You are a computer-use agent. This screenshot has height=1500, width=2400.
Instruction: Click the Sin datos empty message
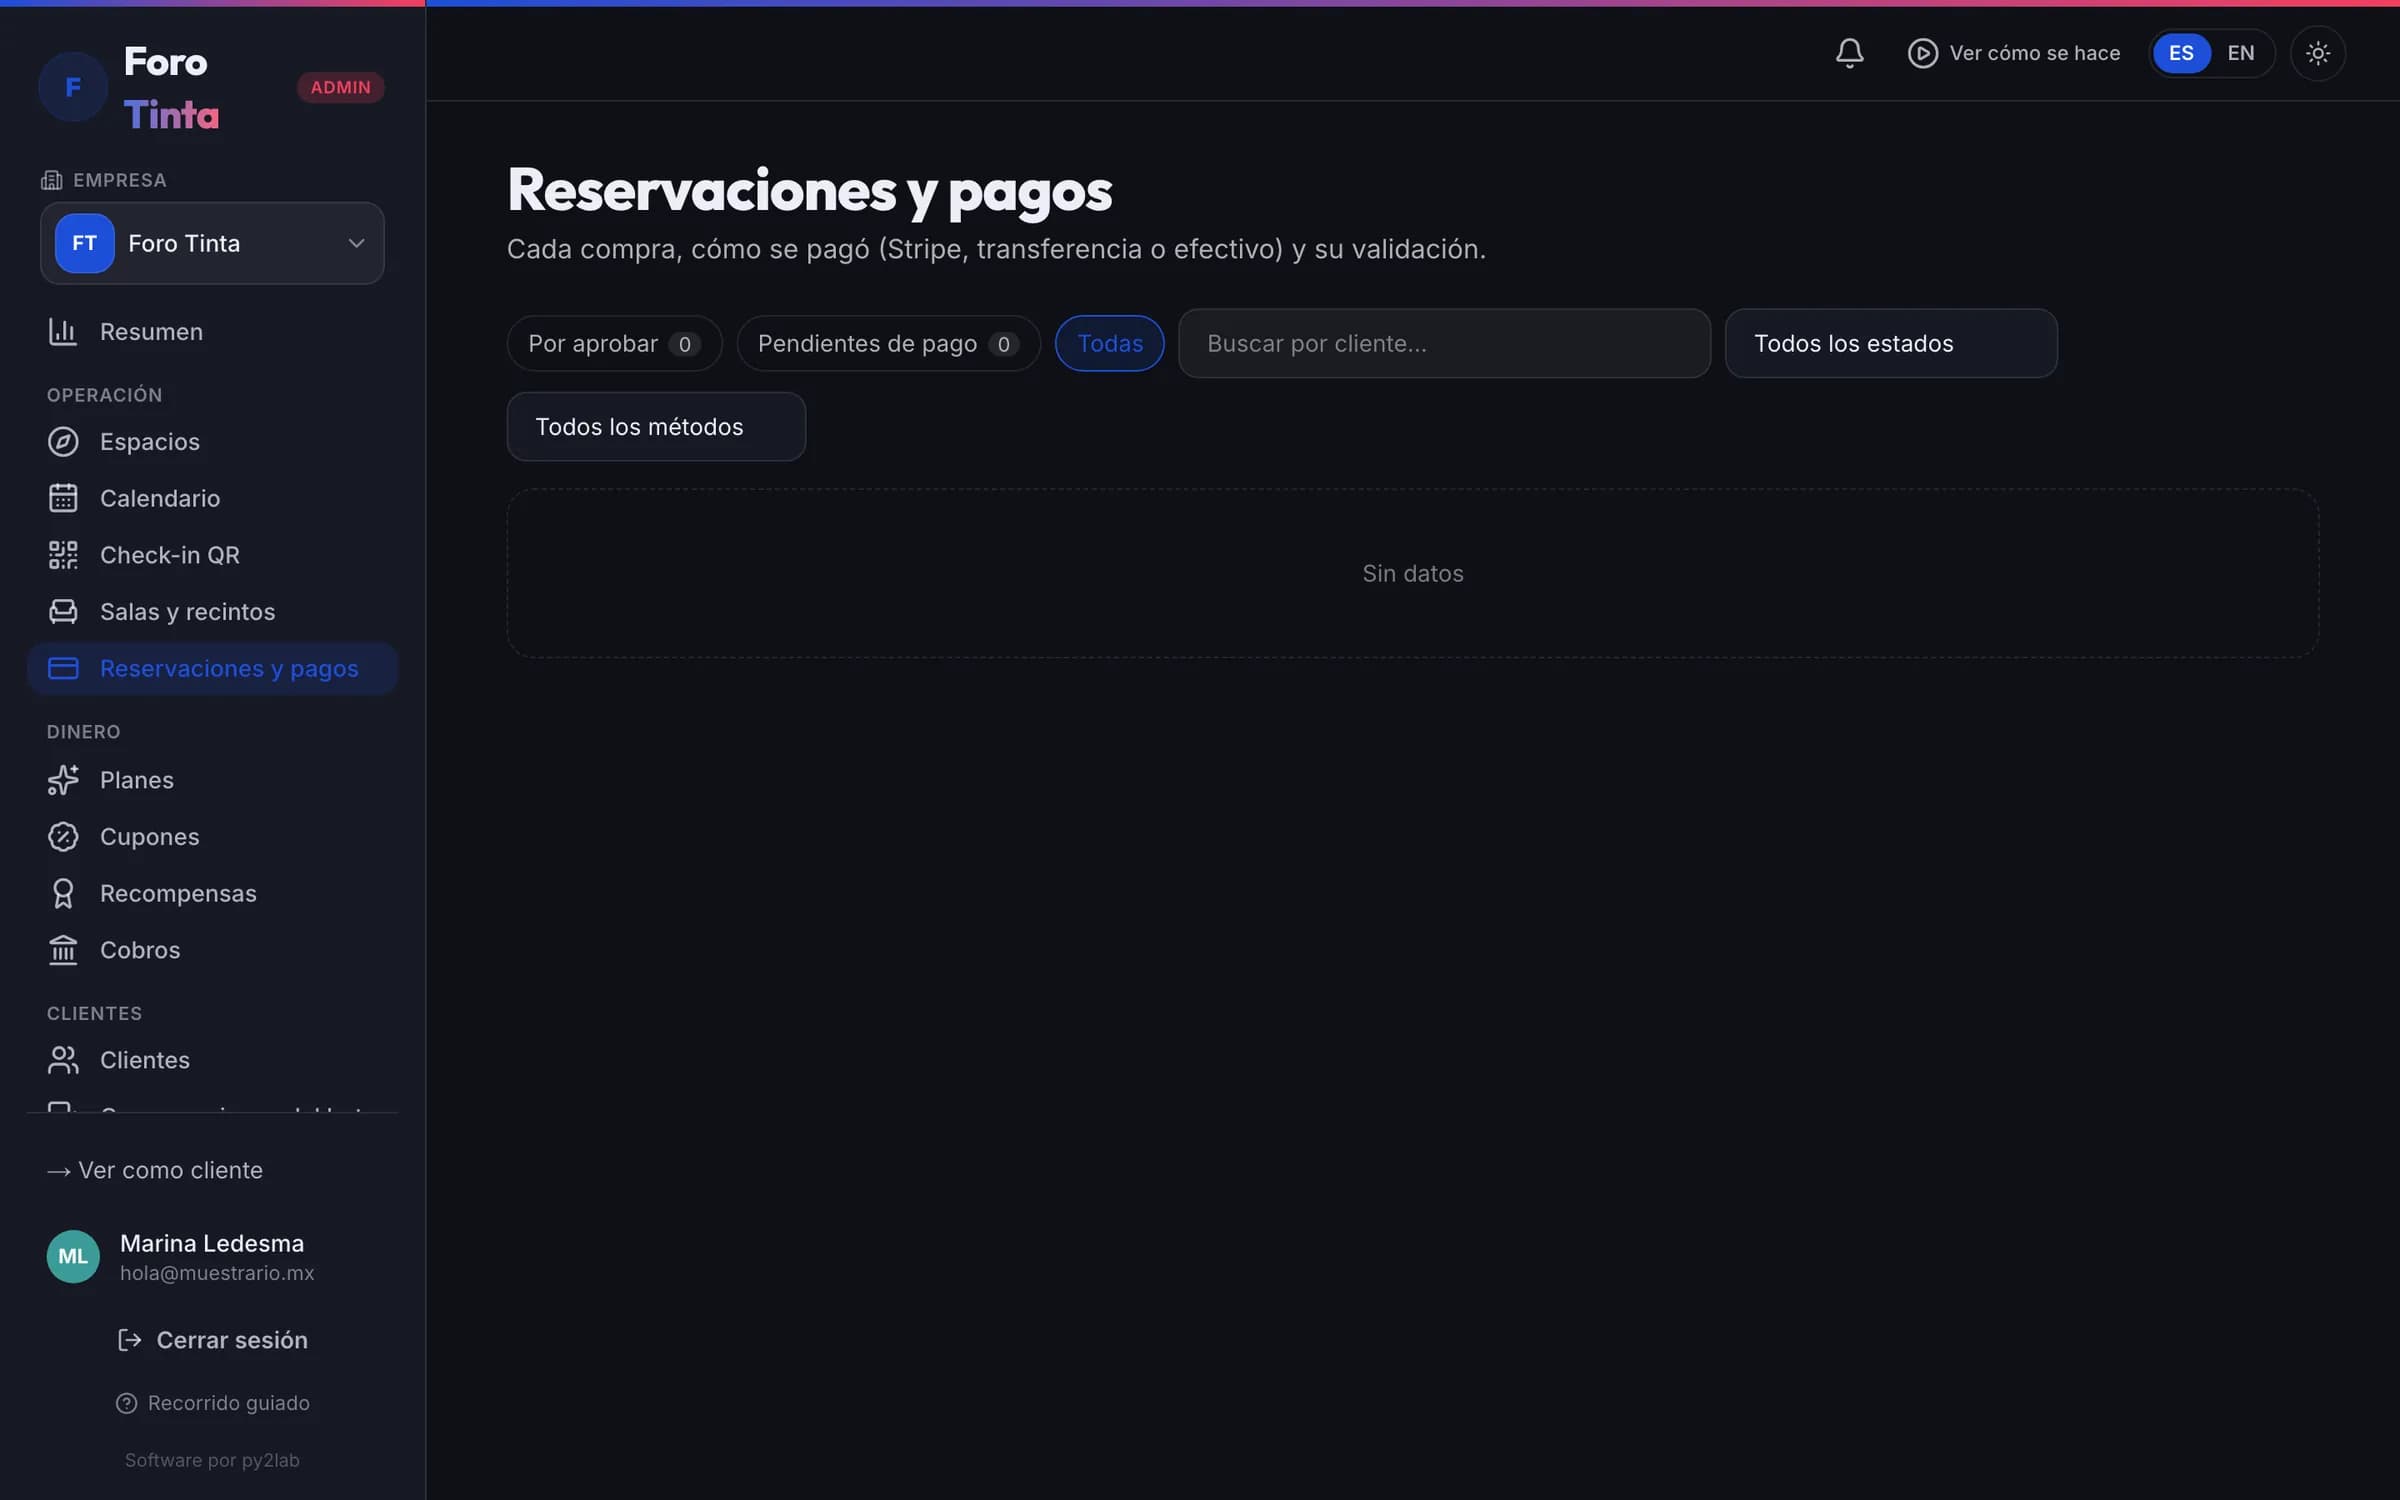click(1412, 573)
